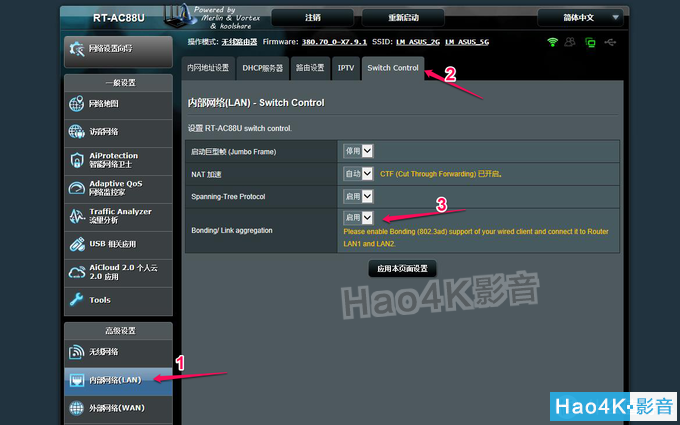Viewport: 680px width, 425px height.
Task: Click the CTF Cut Through Forwarding status text
Action: pos(441,174)
